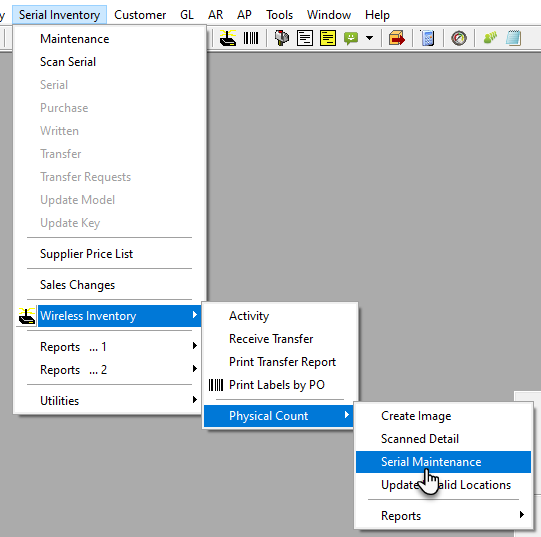Expand Reports under Physical Count
Image resolution: width=541 pixels, height=537 pixels.
(x=443, y=516)
